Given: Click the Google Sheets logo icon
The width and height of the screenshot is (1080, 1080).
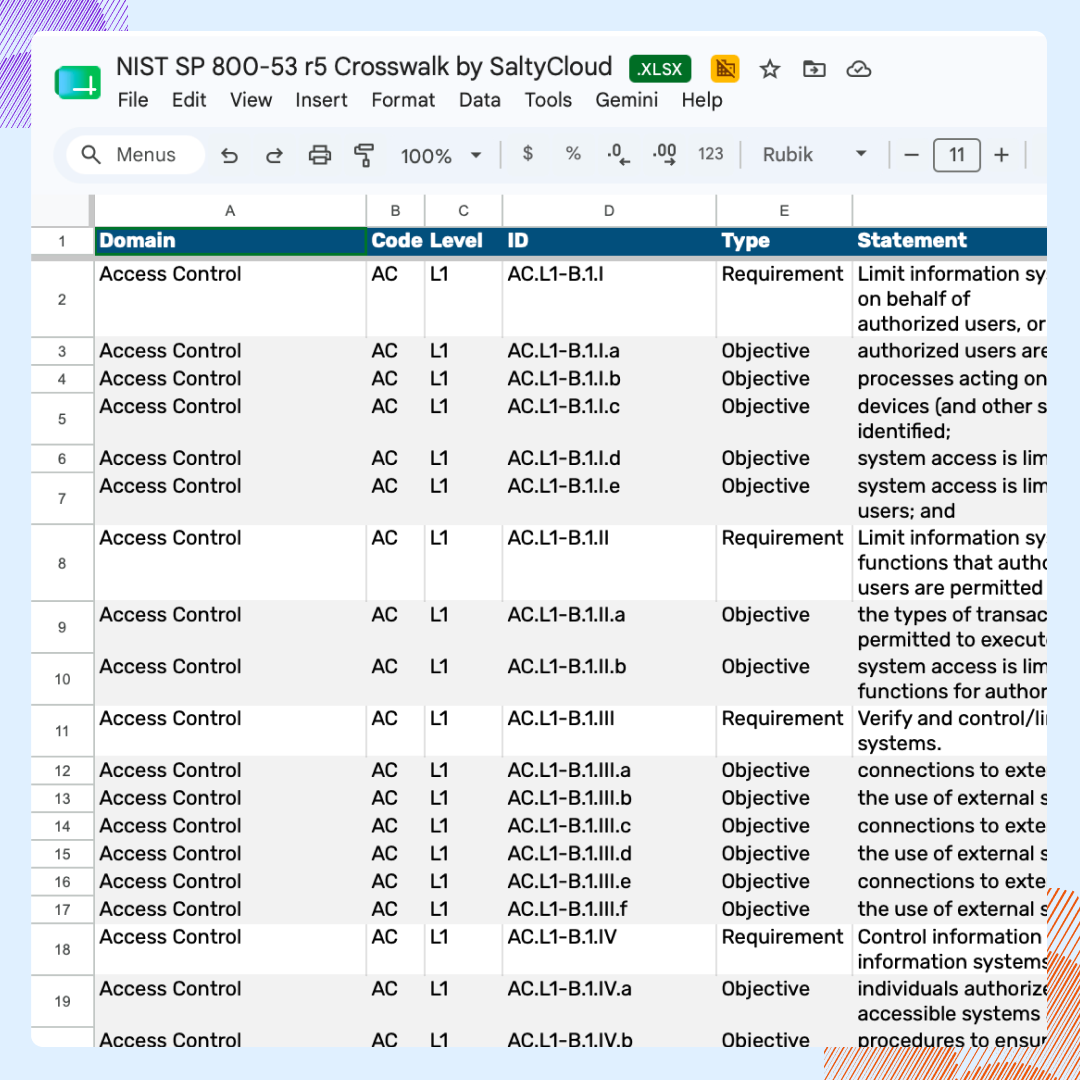Looking at the screenshot, I should pos(78,83).
